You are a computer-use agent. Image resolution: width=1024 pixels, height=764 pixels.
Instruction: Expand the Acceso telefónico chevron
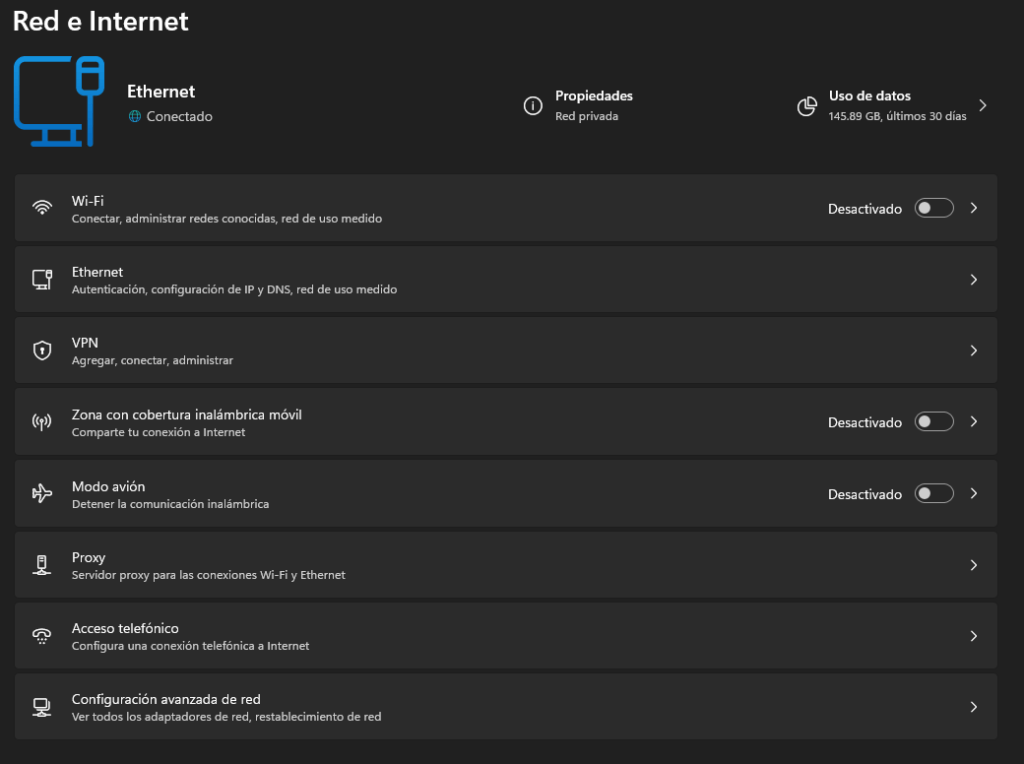(x=974, y=636)
